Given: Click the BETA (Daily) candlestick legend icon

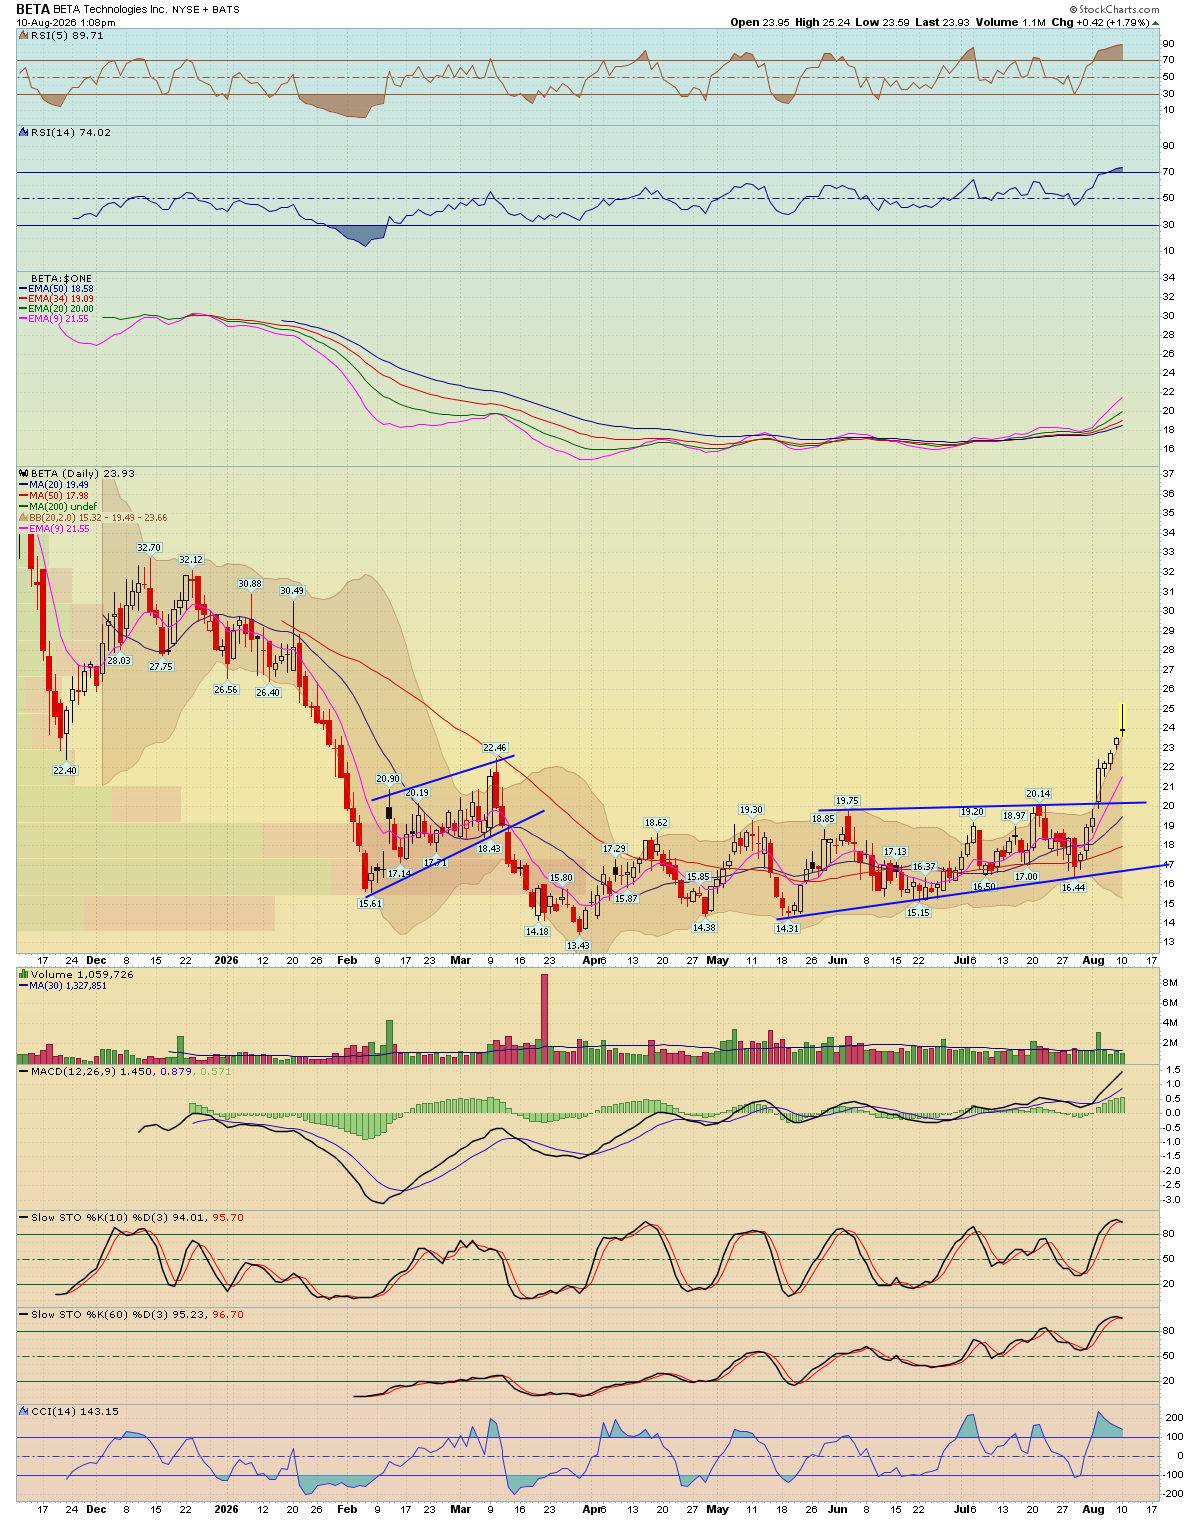Looking at the screenshot, I should (x=24, y=473).
